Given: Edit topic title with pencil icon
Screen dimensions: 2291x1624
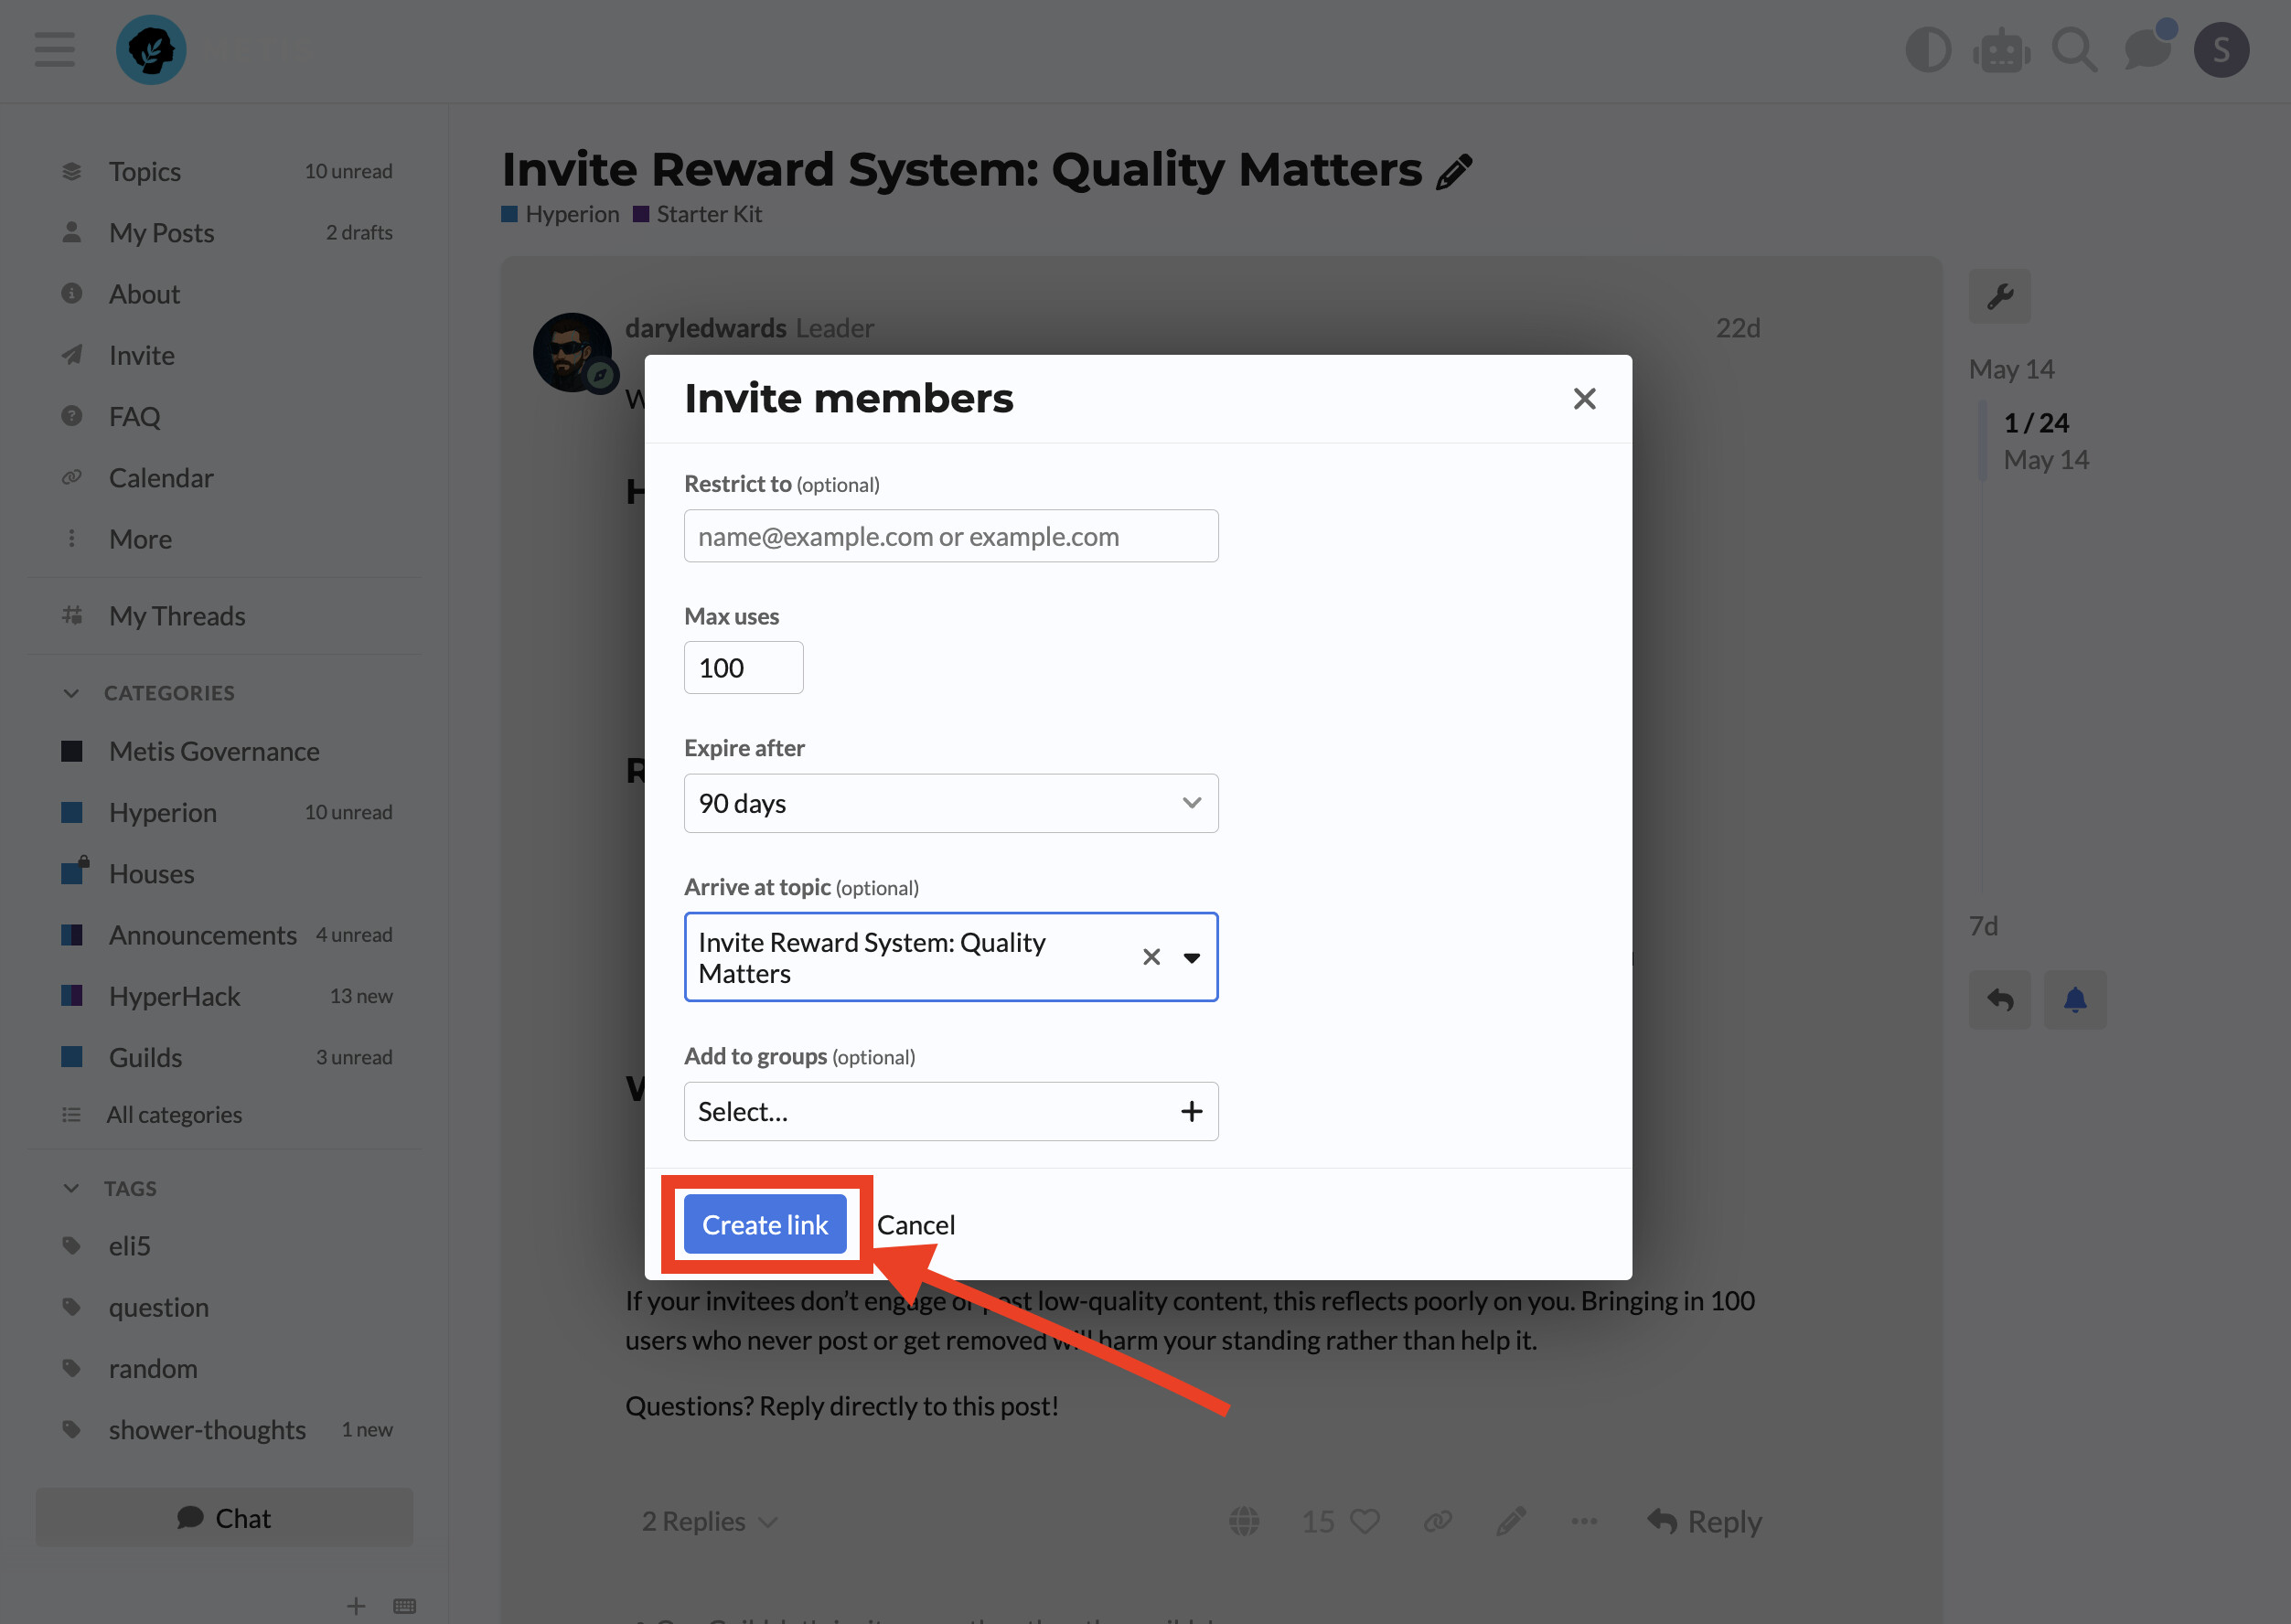Looking at the screenshot, I should (1454, 172).
